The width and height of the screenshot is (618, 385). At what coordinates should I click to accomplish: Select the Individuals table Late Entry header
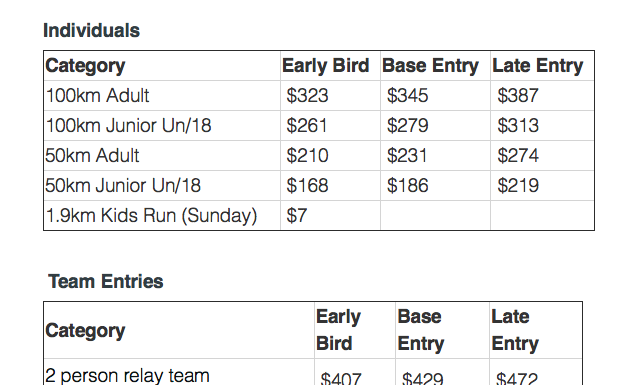coord(538,65)
